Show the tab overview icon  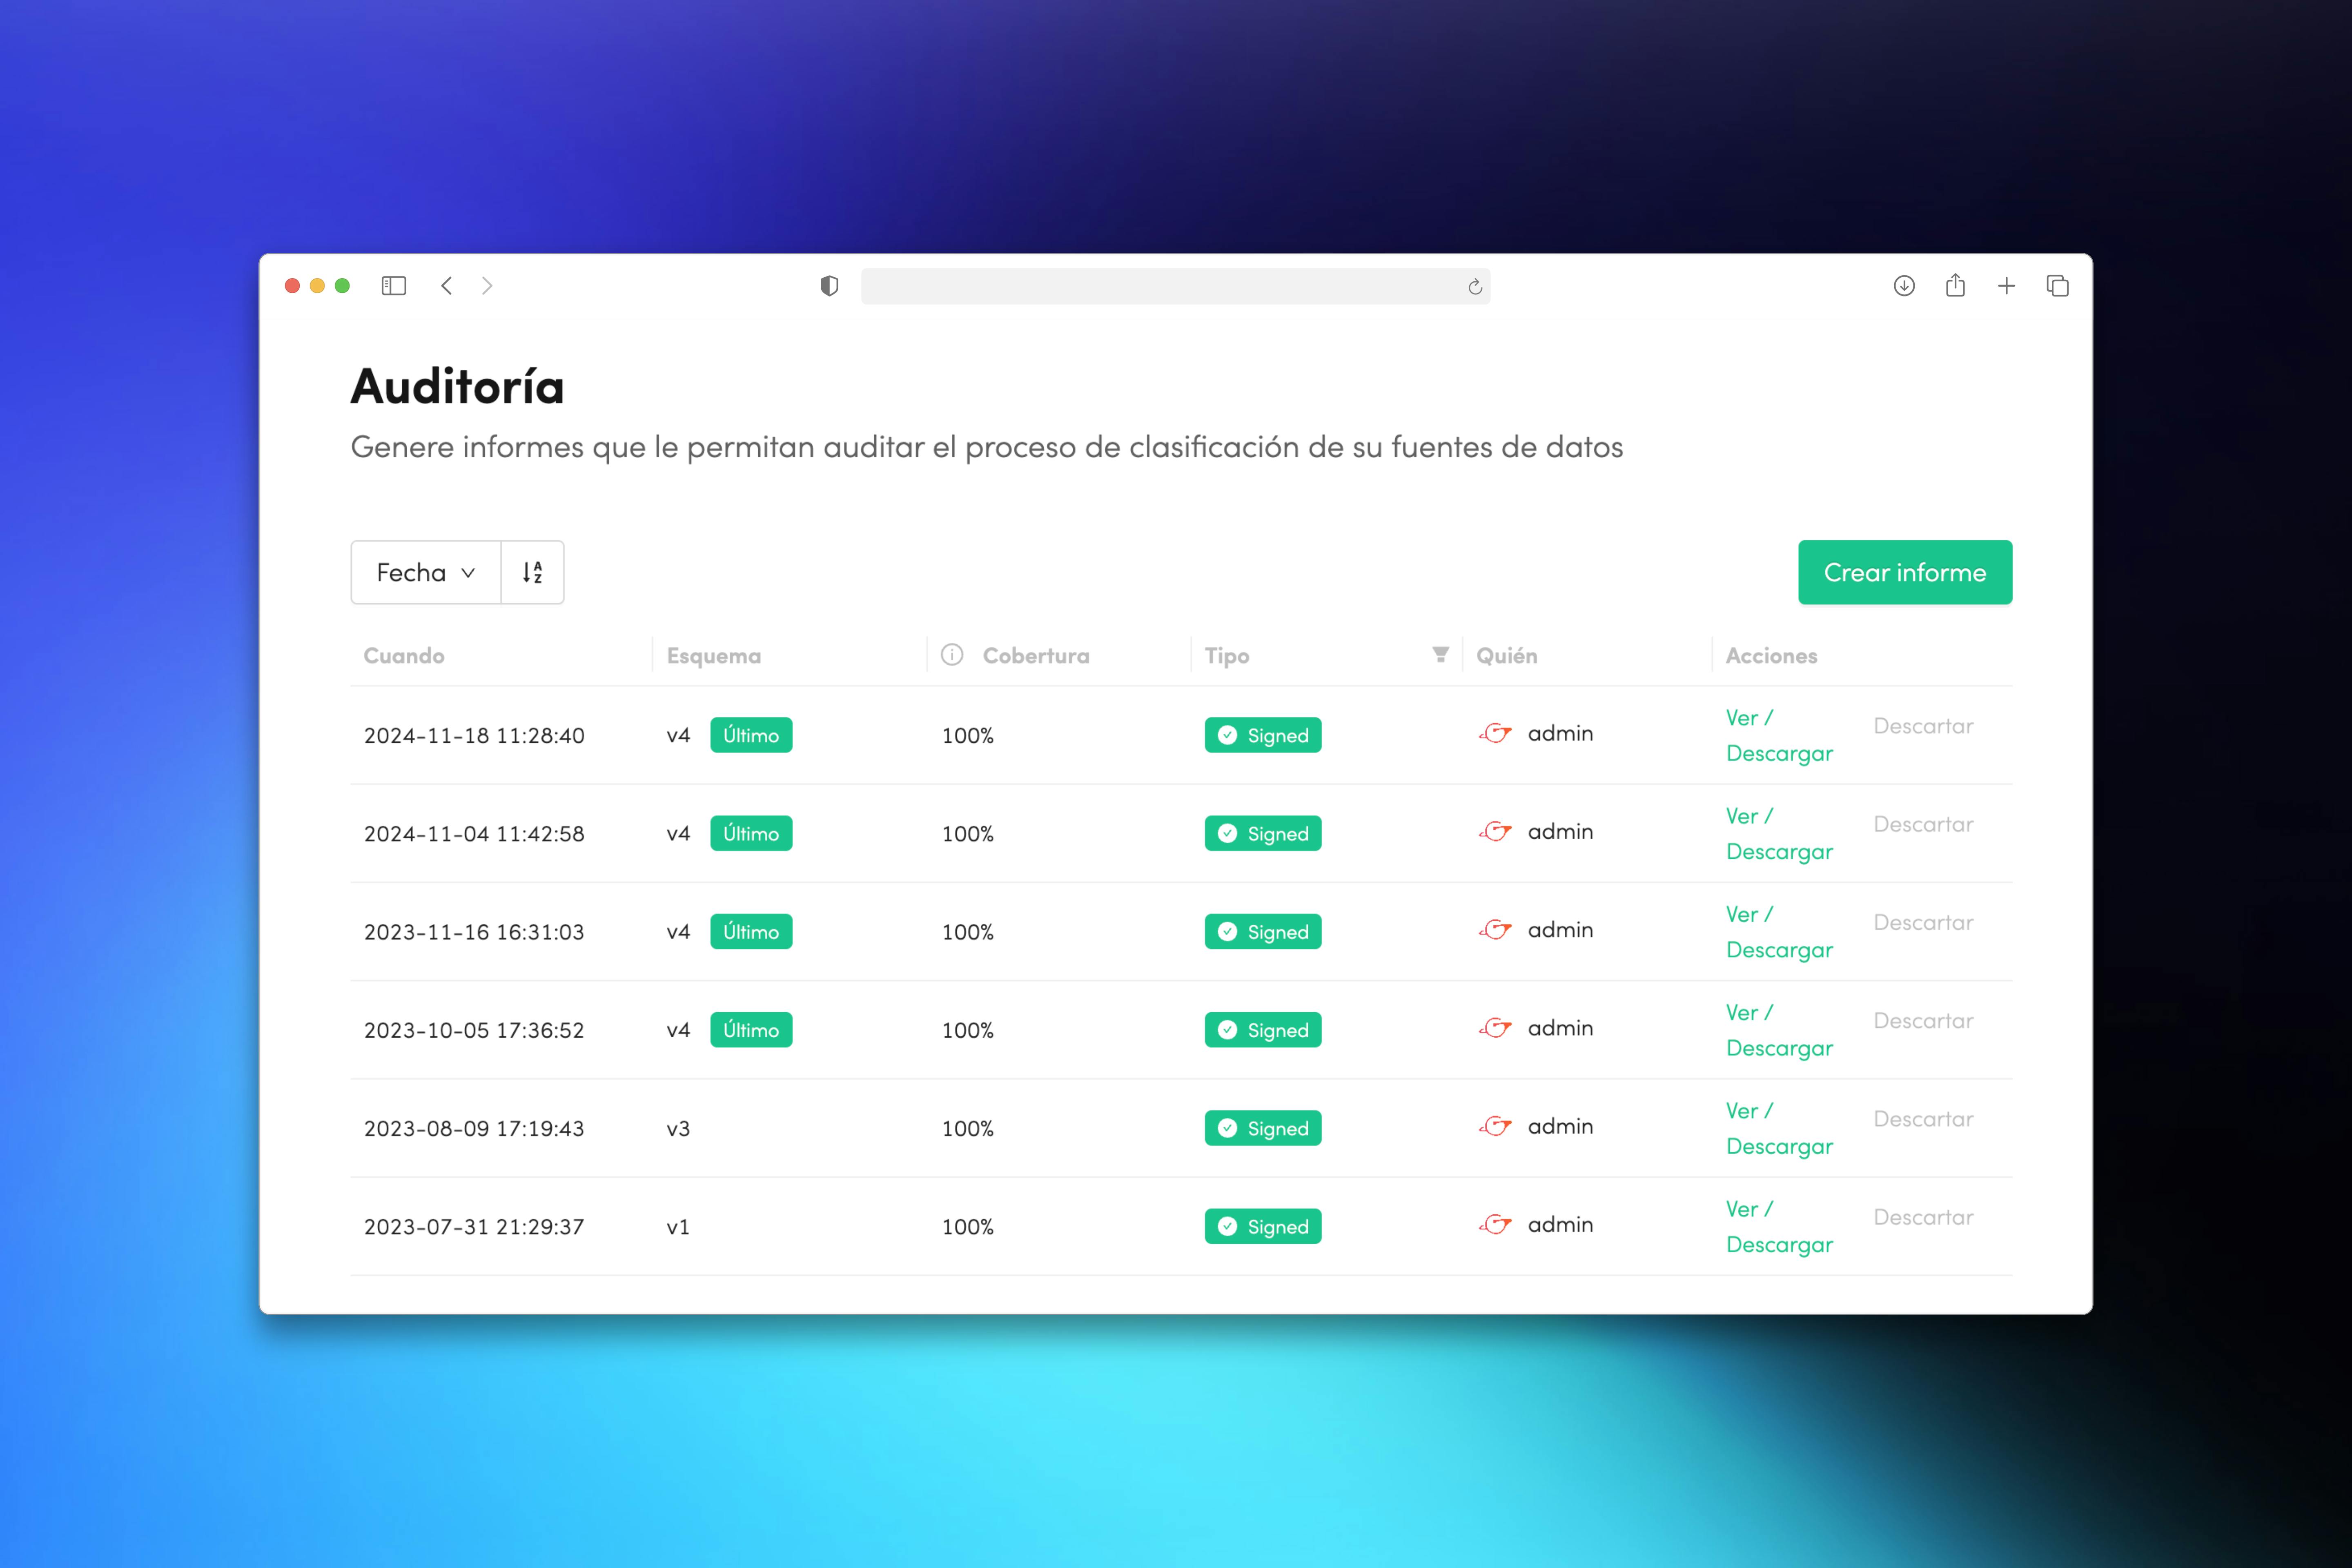pyautogui.click(x=2057, y=286)
